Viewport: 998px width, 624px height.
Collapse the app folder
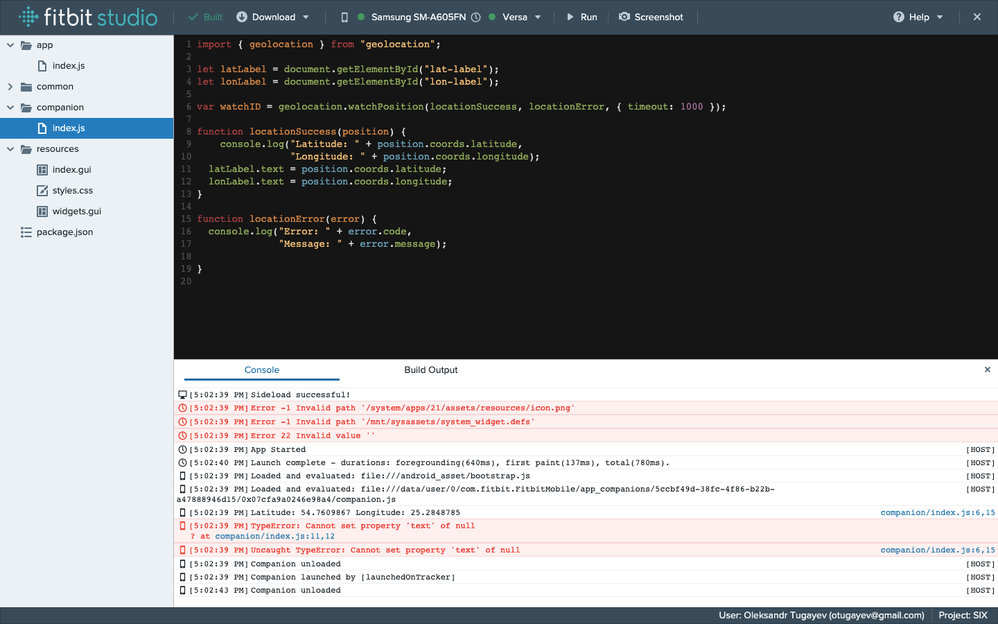(12, 45)
